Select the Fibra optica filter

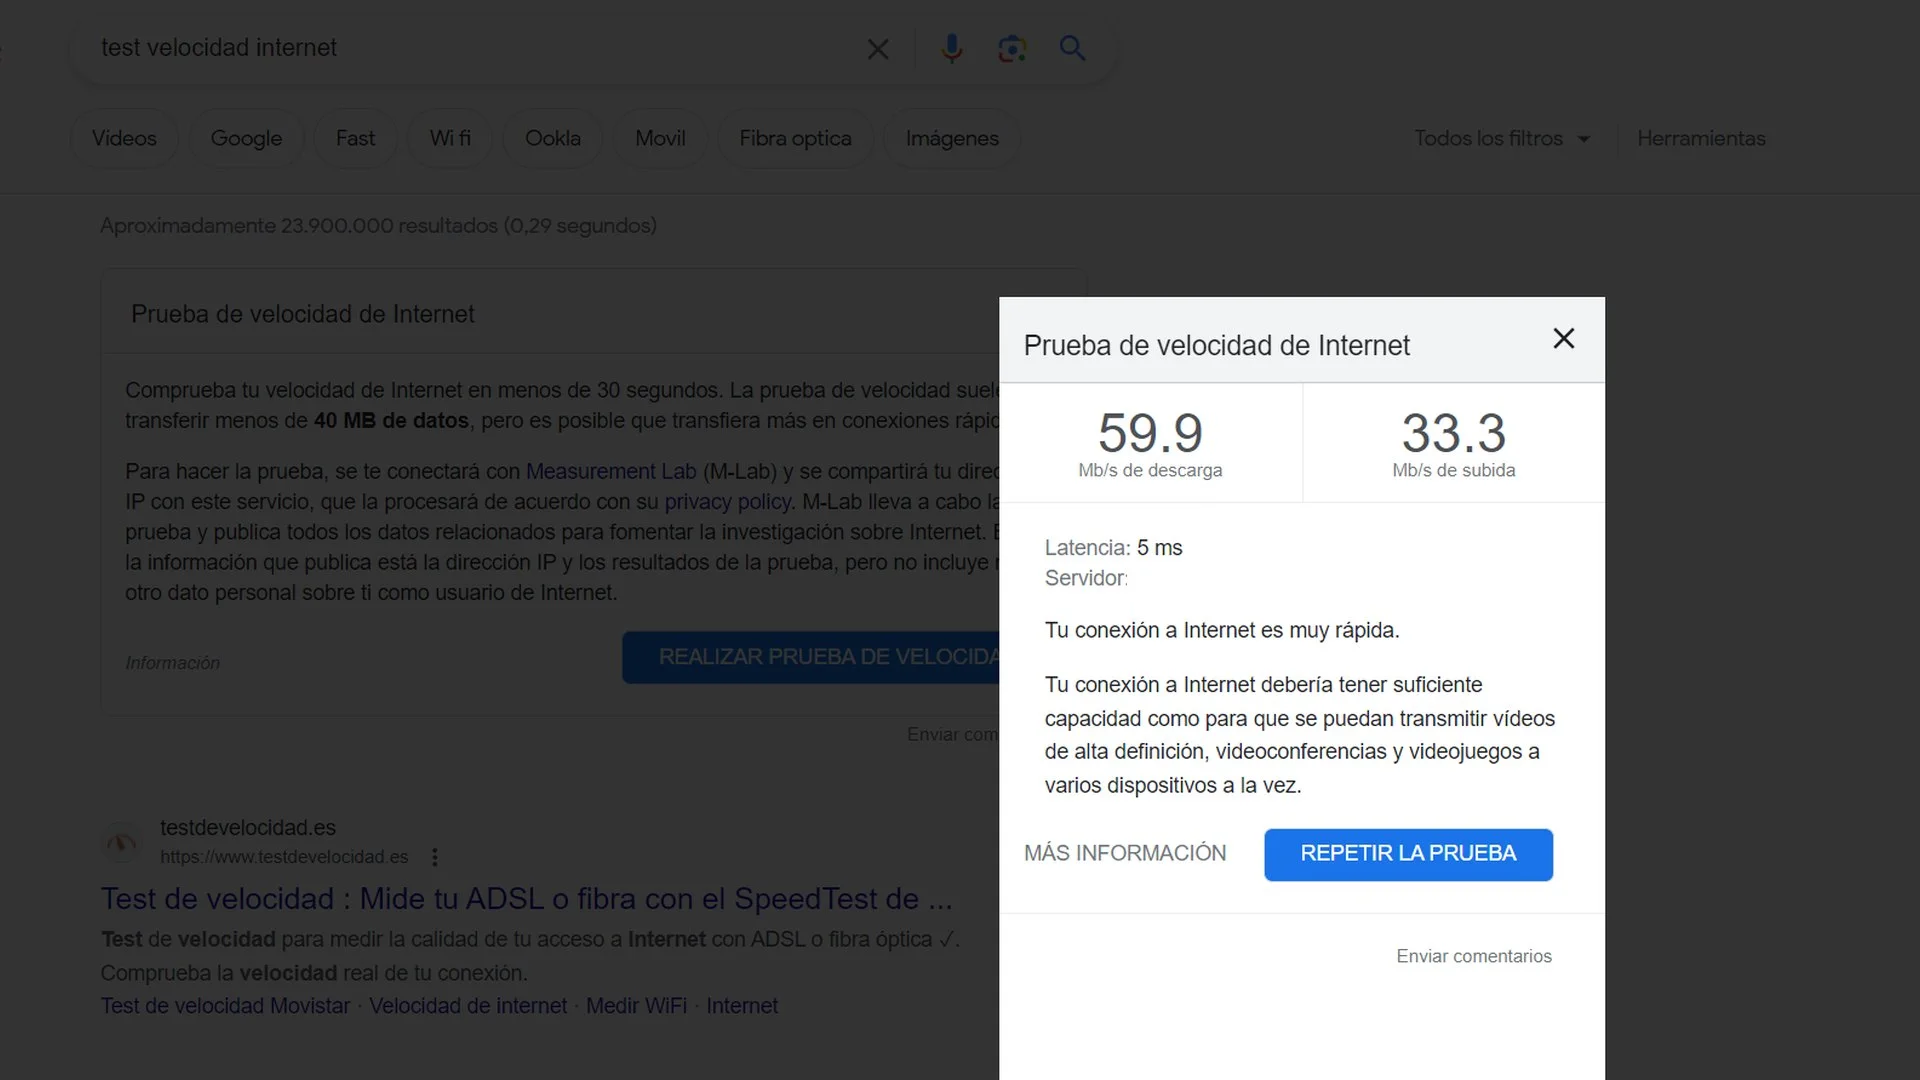pyautogui.click(x=795, y=138)
